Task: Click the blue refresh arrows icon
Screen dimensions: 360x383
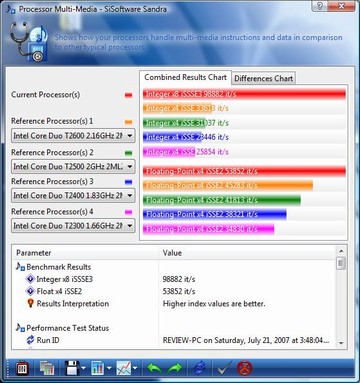Action: click(x=200, y=368)
